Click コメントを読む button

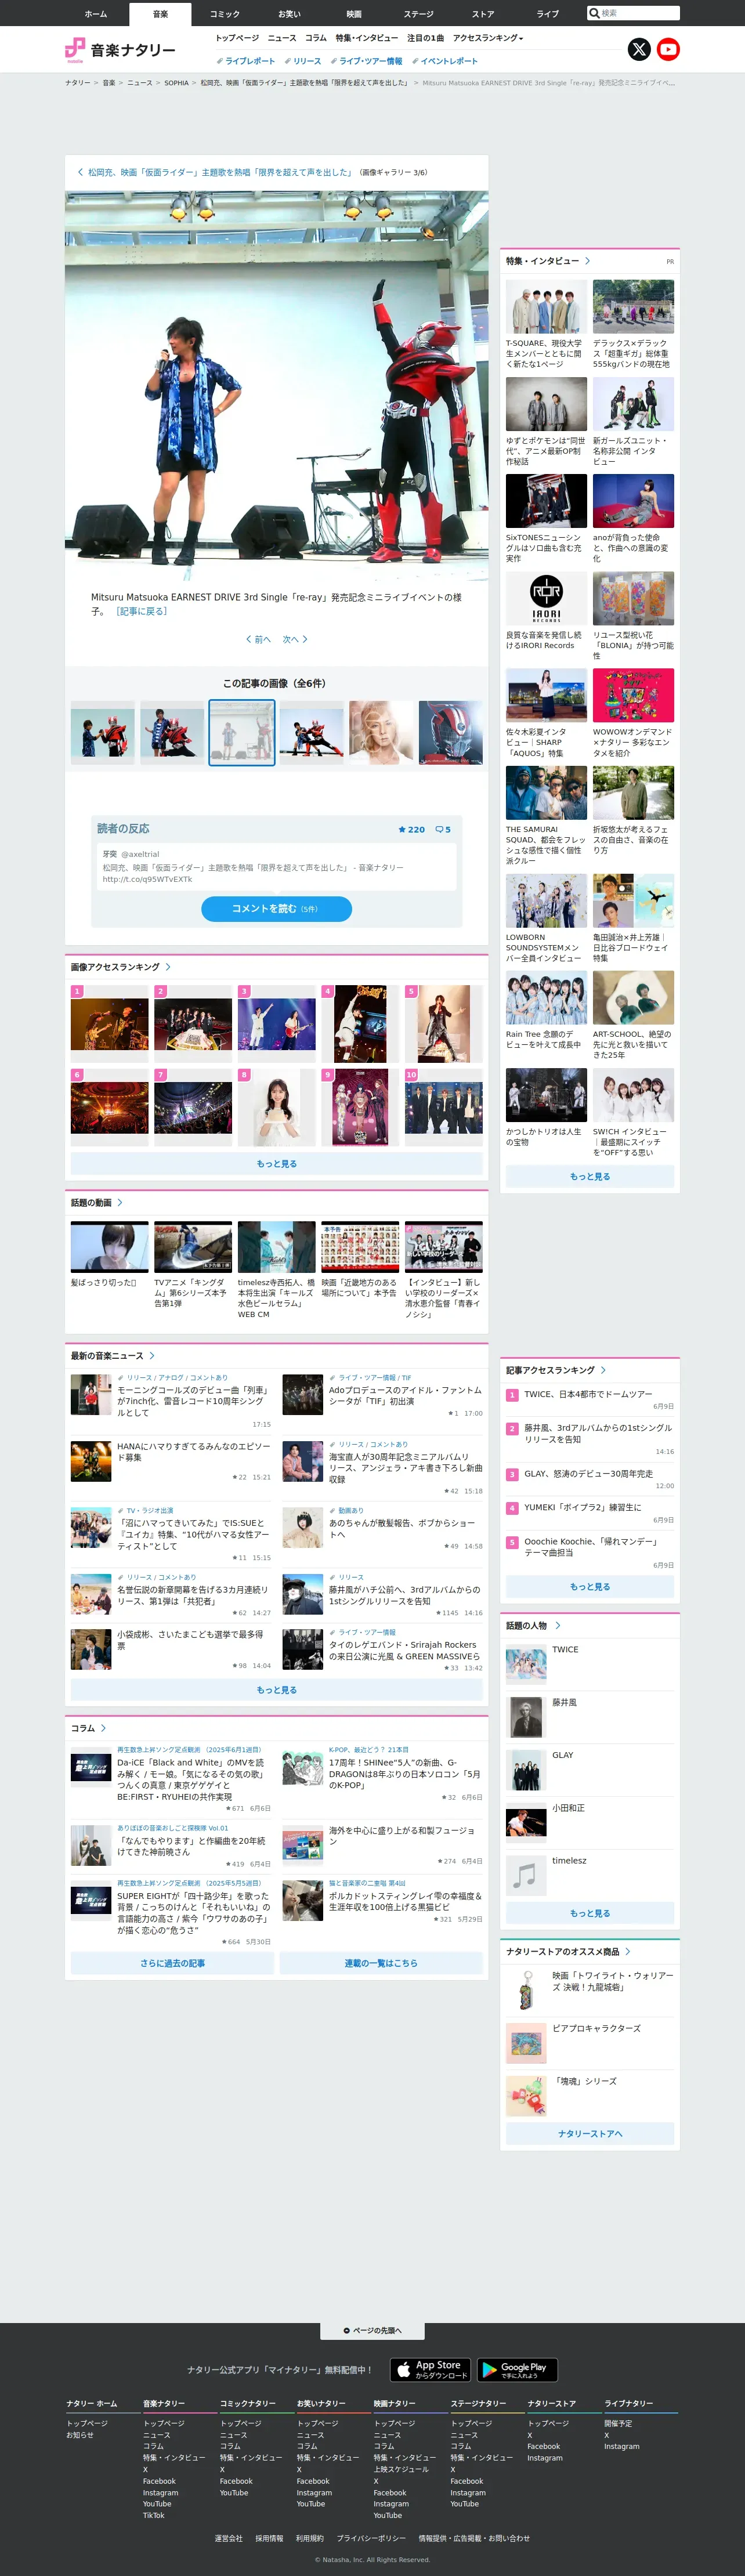277,908
